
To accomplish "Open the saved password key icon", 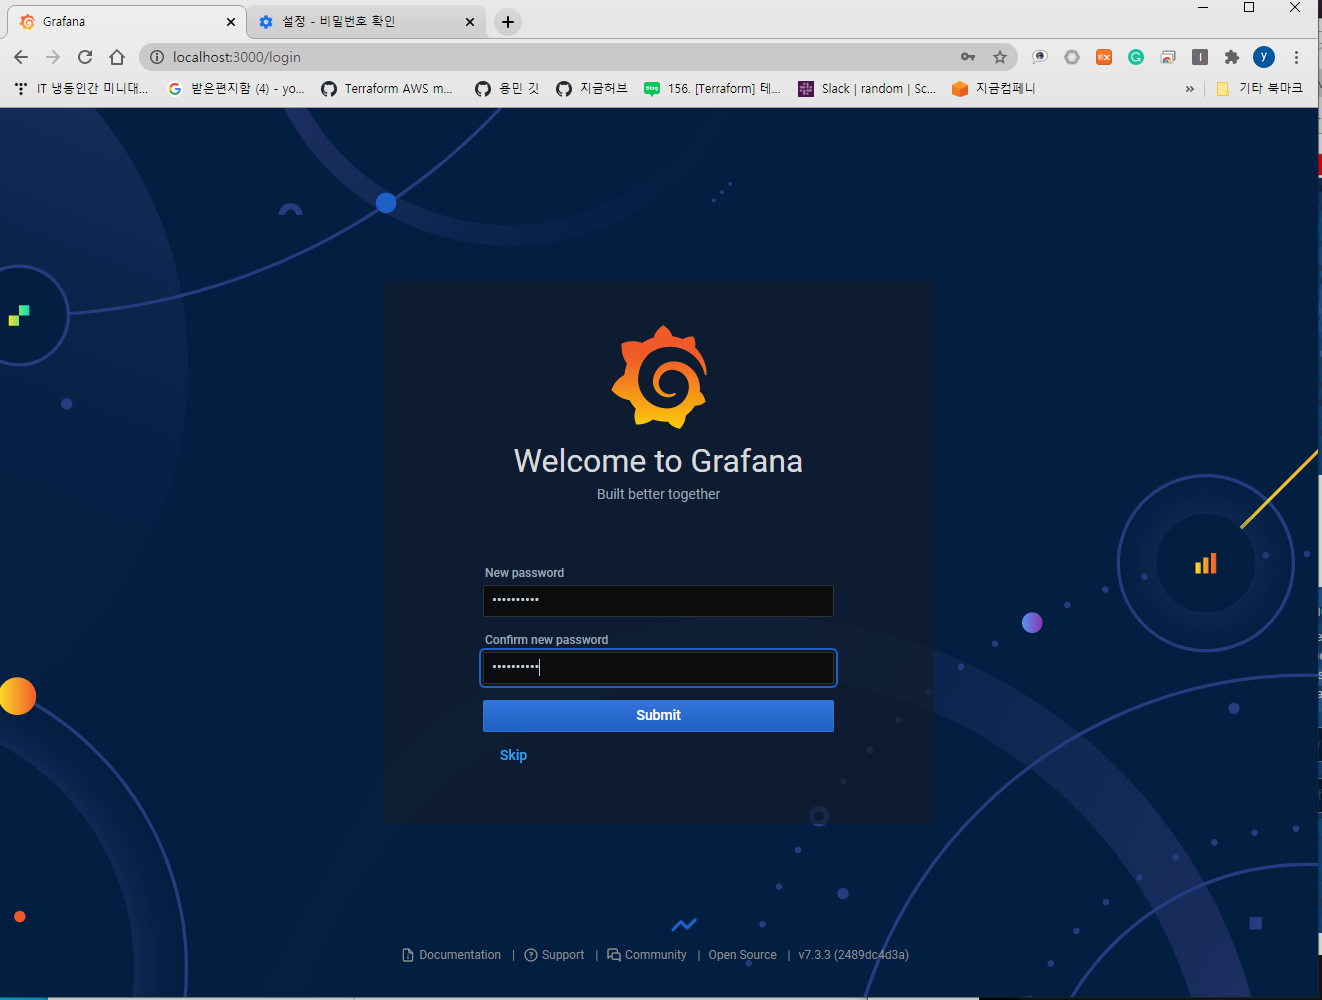I will click(x=968, y=57).
